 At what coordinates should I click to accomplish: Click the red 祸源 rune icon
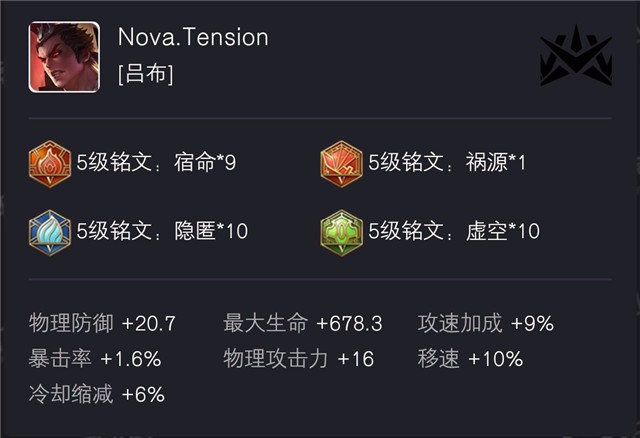click(342, 164)
